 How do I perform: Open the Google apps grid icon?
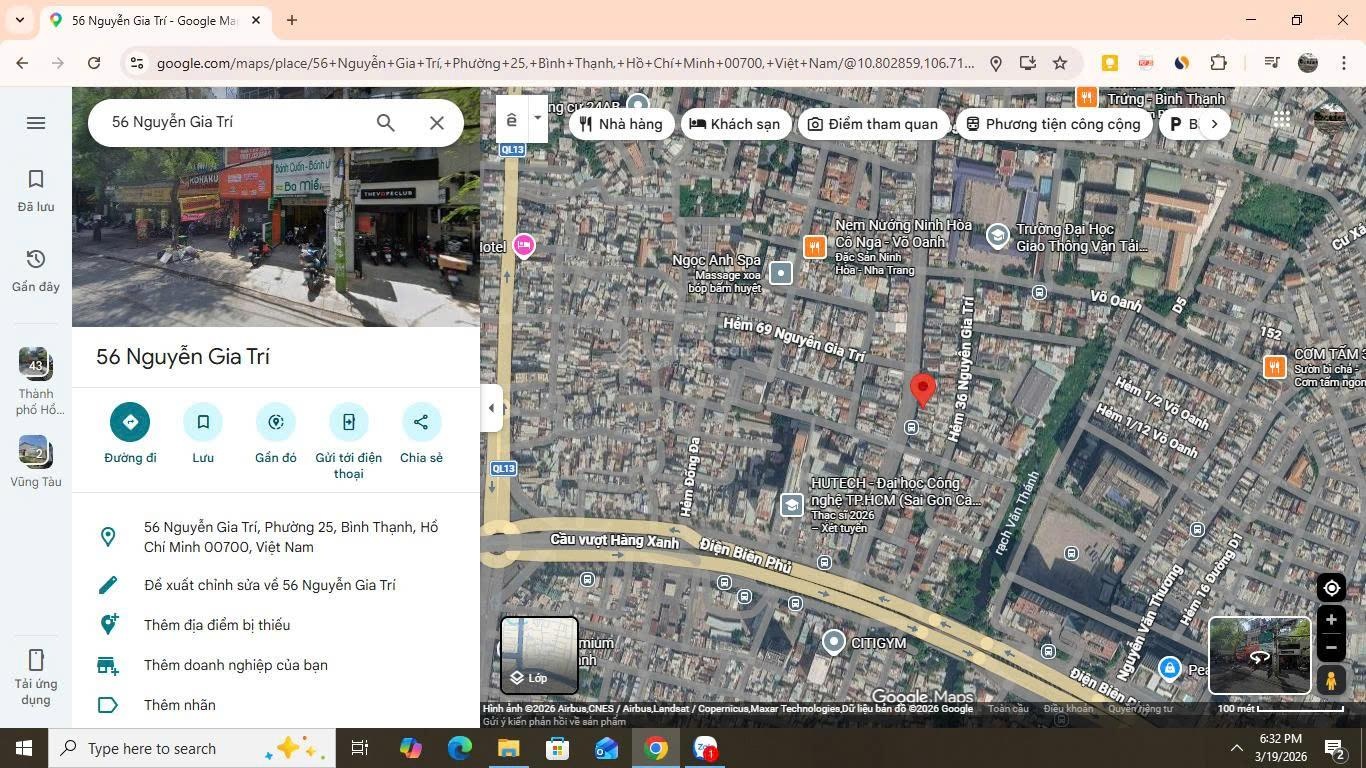point(1282,119)
